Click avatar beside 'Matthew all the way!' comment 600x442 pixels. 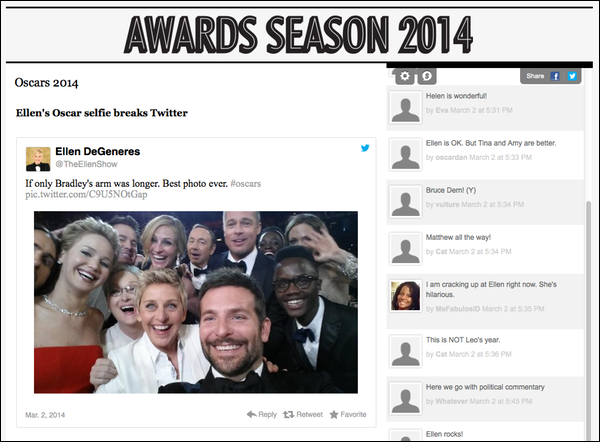(x=406, y=249)
